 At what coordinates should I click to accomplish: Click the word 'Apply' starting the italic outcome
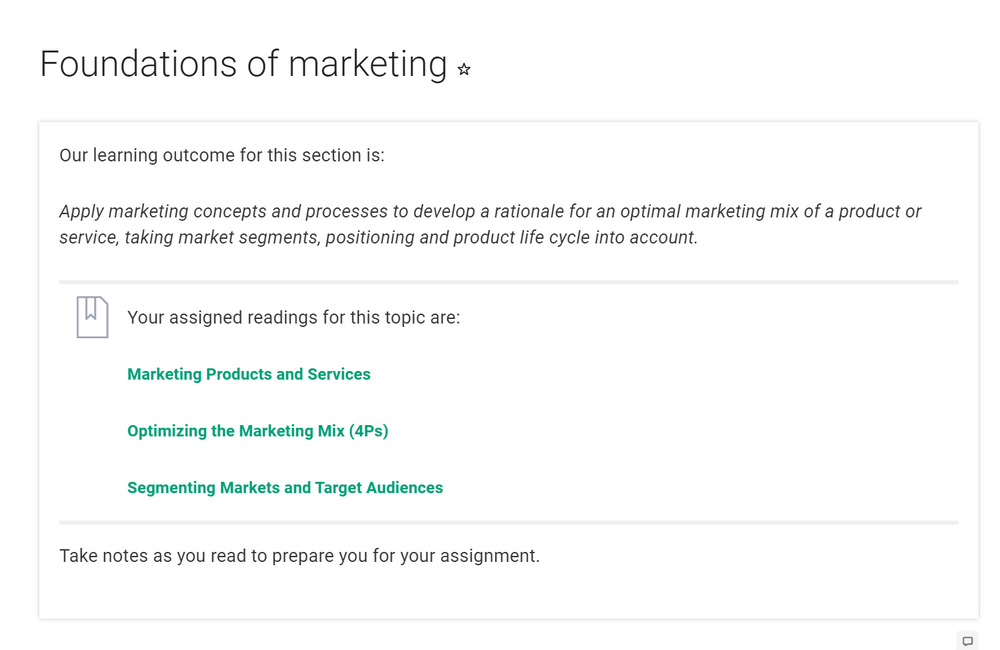point(81,212)
